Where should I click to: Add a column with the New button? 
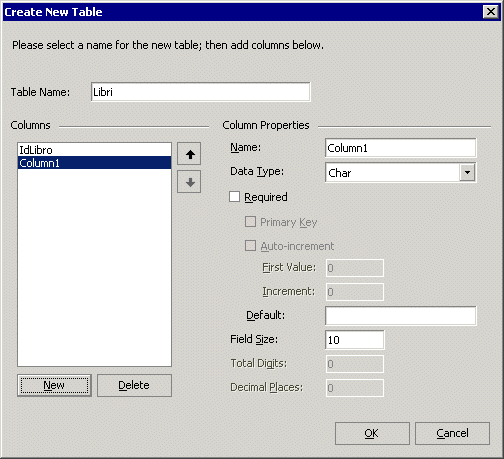54,385
